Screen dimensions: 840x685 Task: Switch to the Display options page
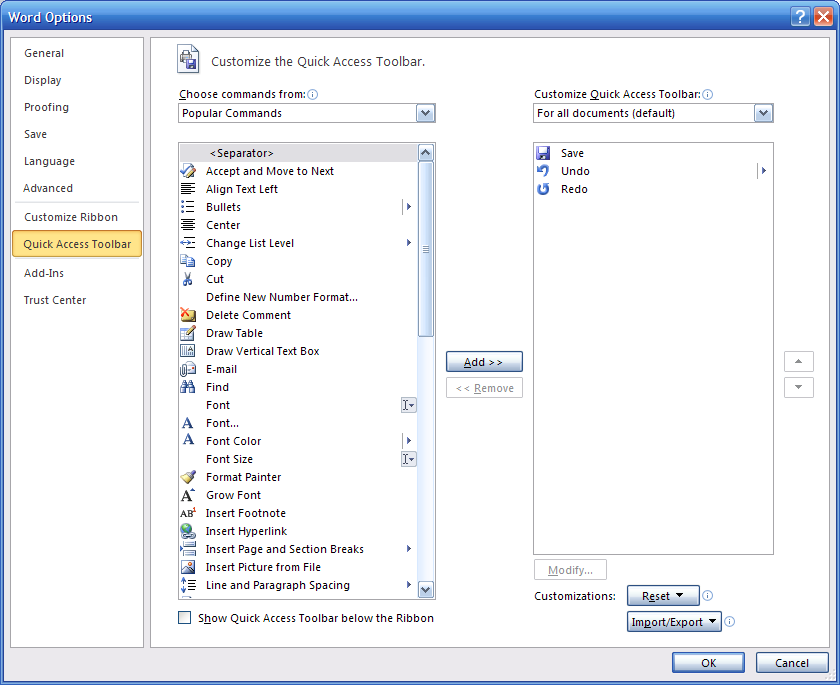click(x=77, y=80)
